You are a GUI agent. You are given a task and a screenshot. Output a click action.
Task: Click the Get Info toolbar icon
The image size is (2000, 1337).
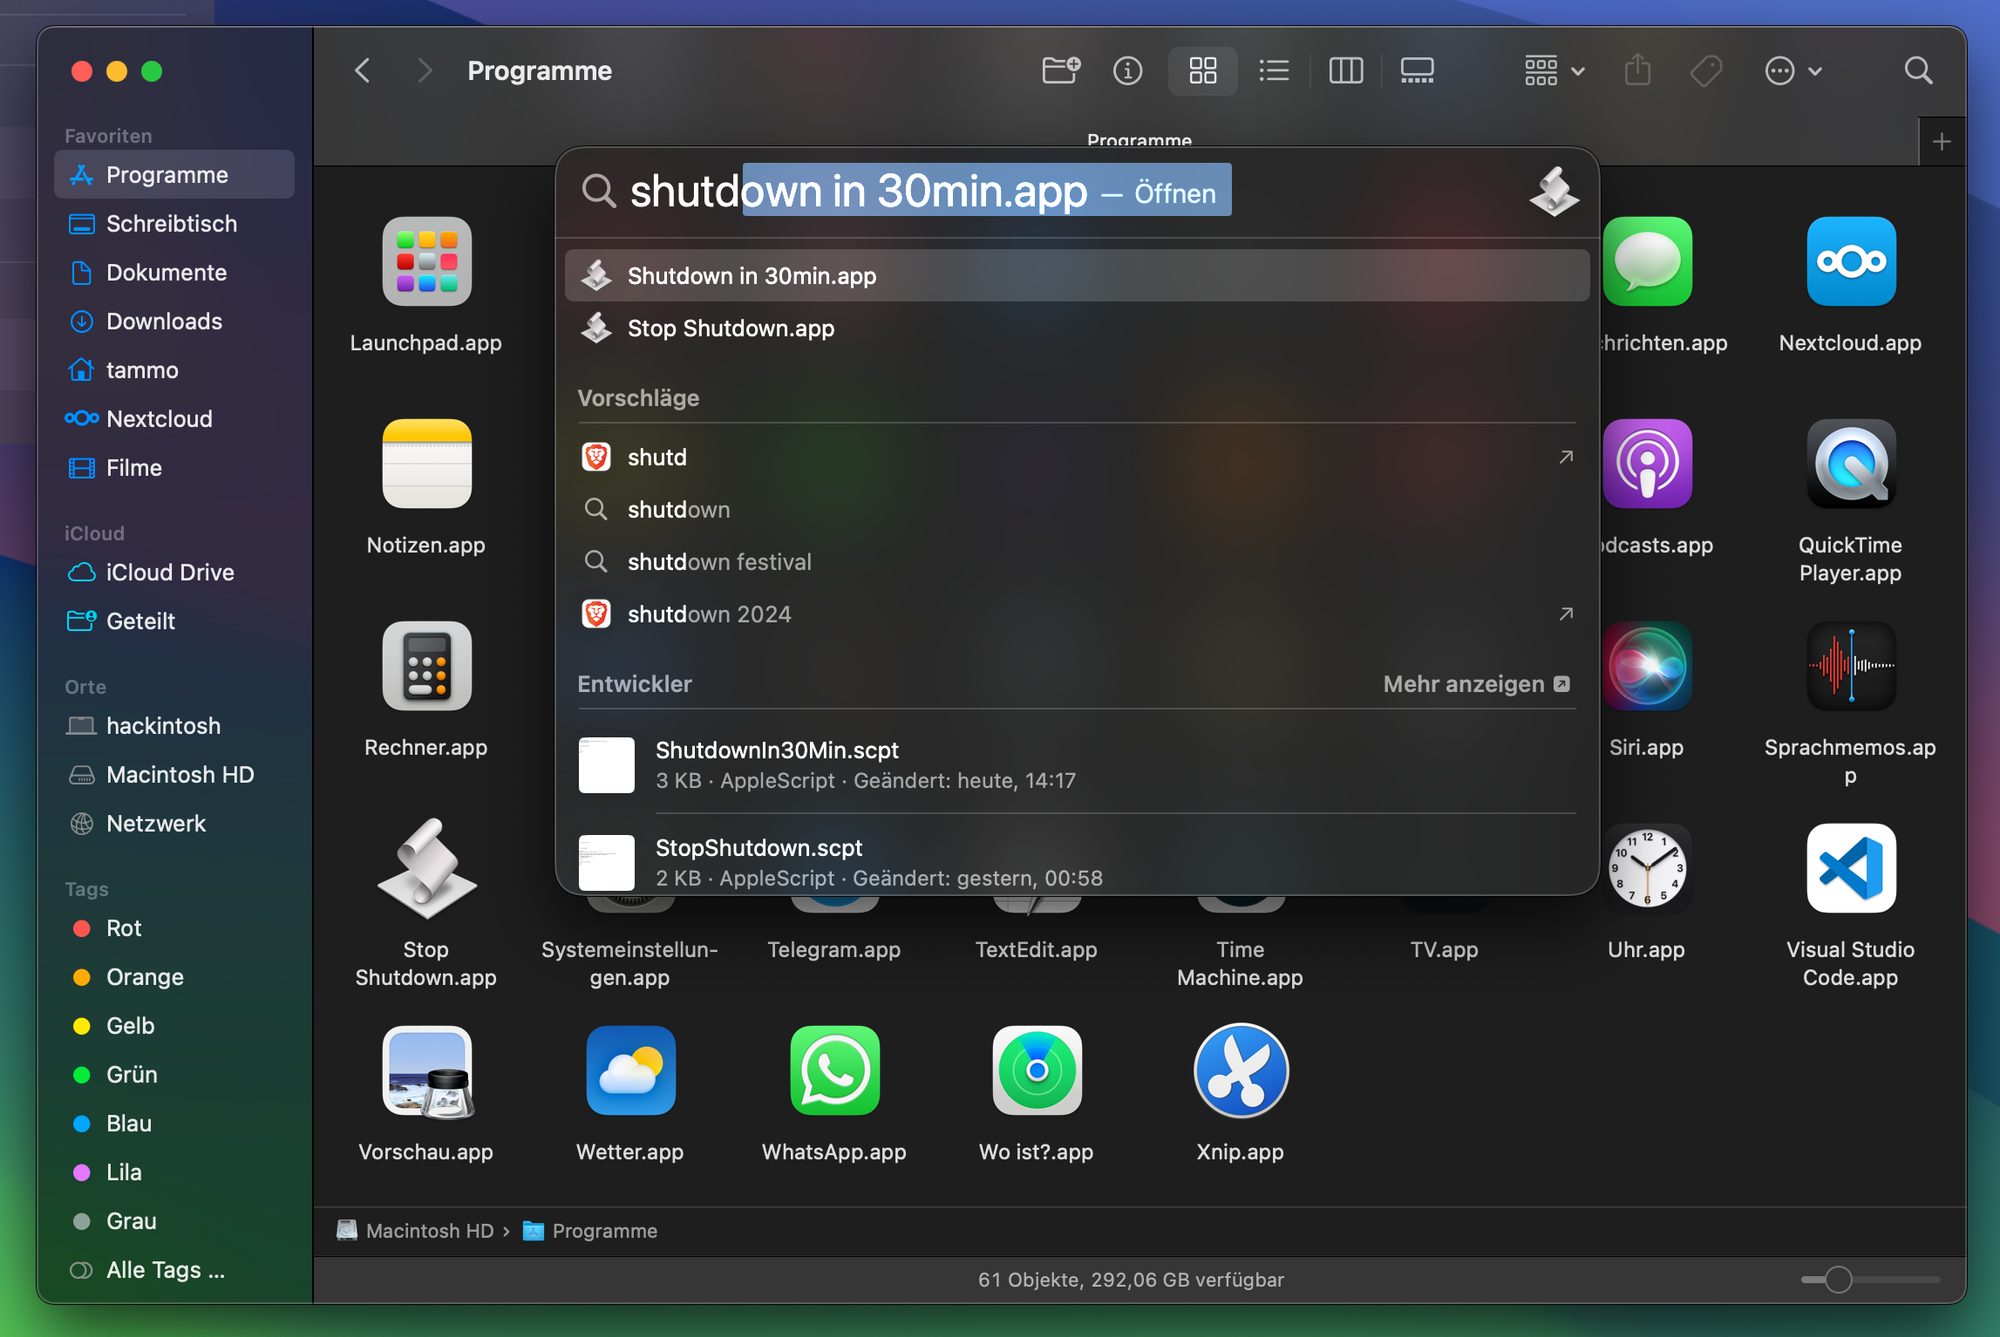tap(1127, 71)
